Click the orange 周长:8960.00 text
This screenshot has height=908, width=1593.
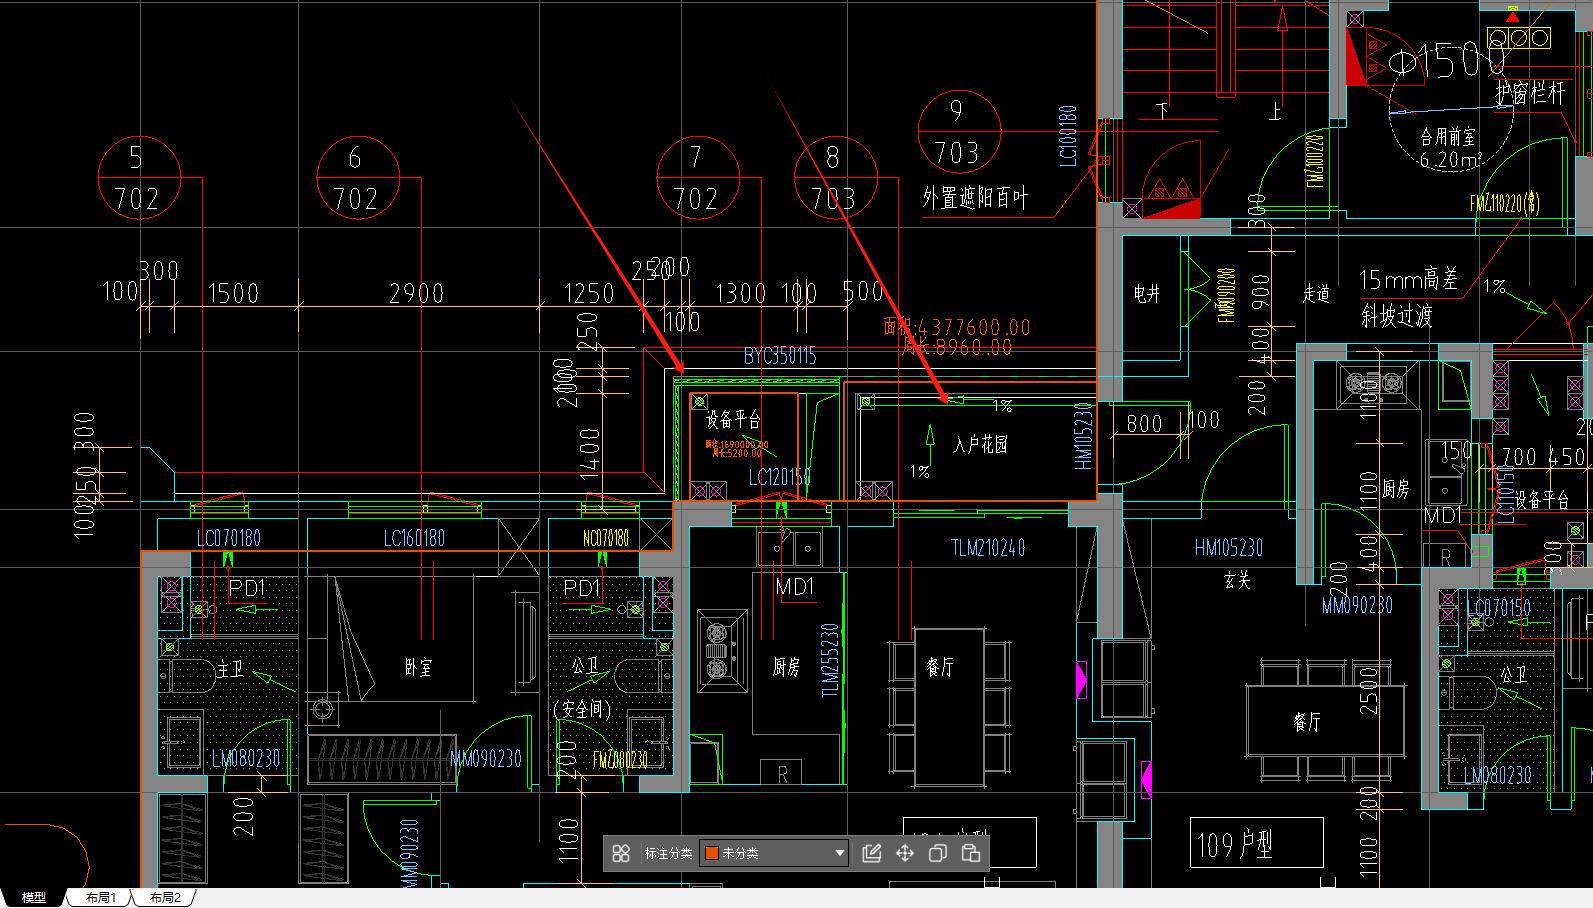point(957,347)
